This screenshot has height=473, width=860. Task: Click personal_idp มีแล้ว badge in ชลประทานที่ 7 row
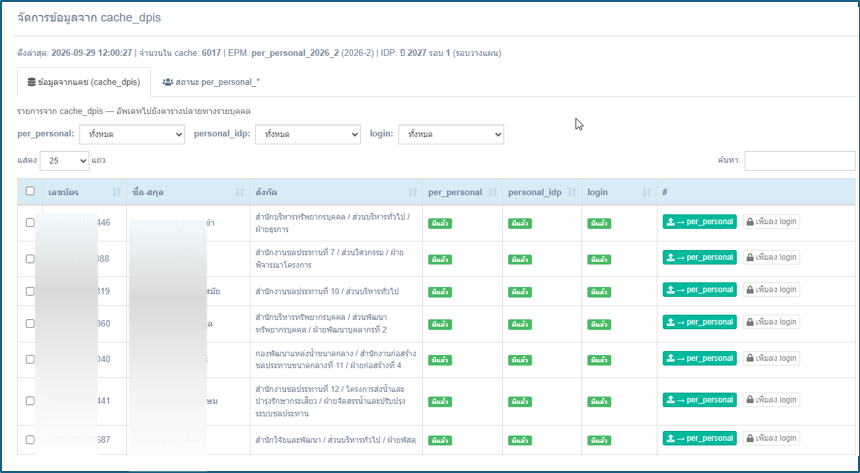[x=519, y=260]
